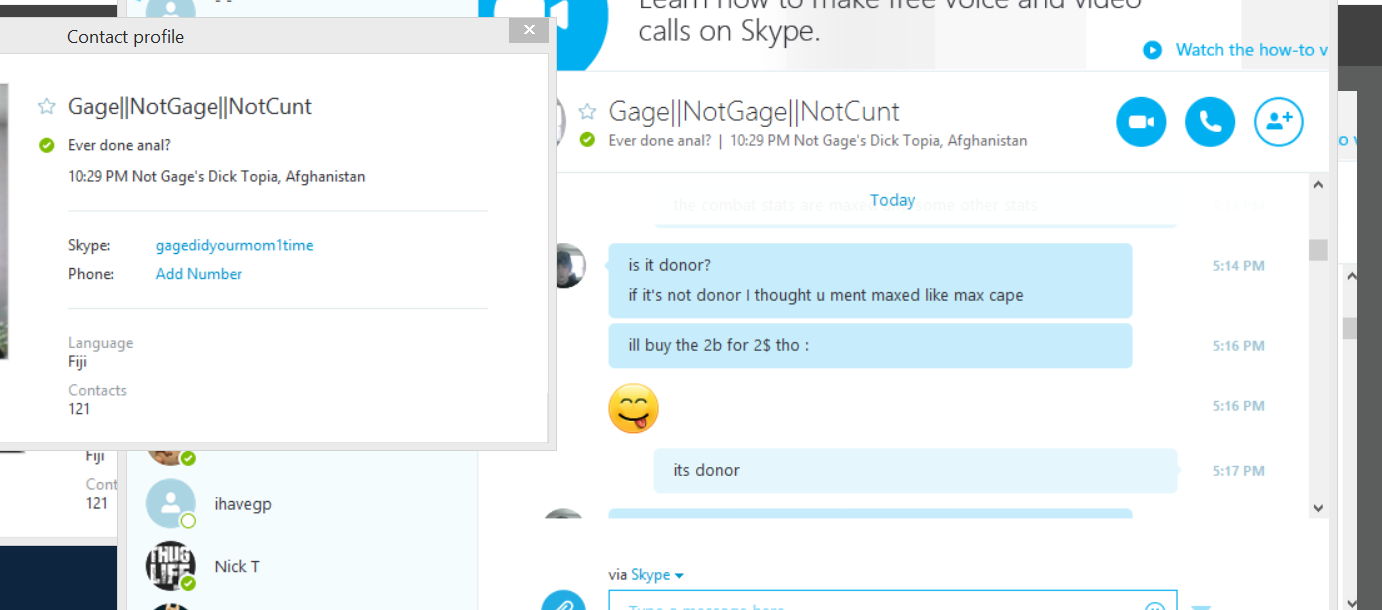The image size is (1382, 610).
Task: Start a voice call with Gage
Action: 1210,122
